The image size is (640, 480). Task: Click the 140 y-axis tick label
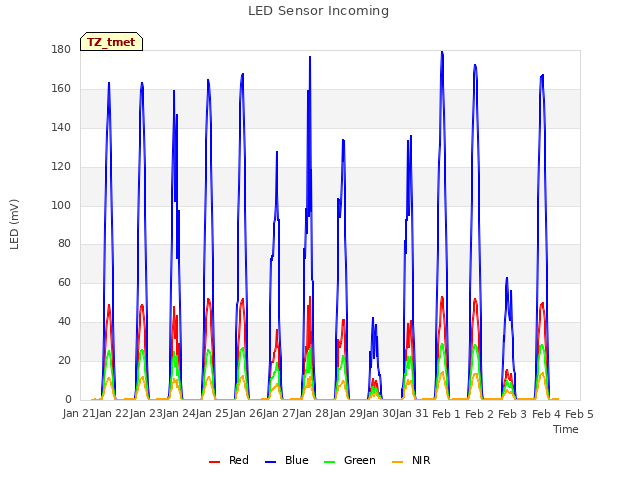coord(61,128)
